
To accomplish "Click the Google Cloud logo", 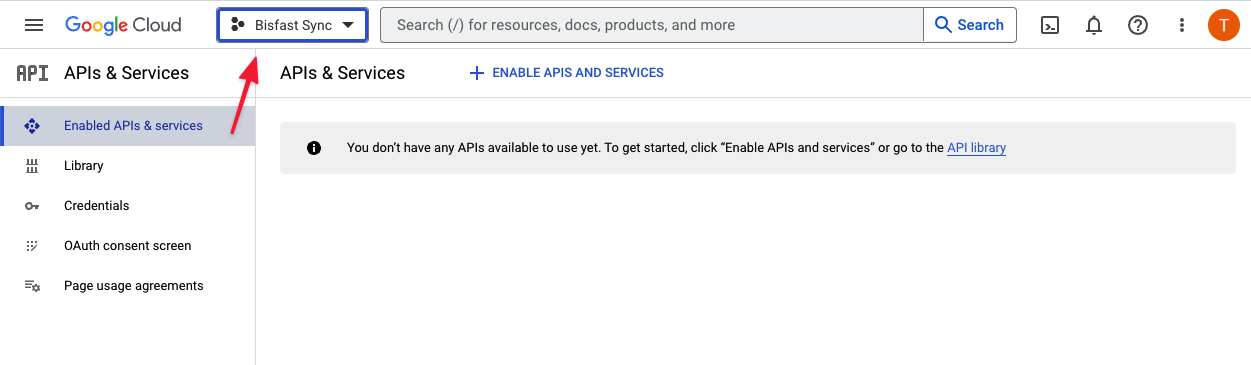I will point(123,25).
